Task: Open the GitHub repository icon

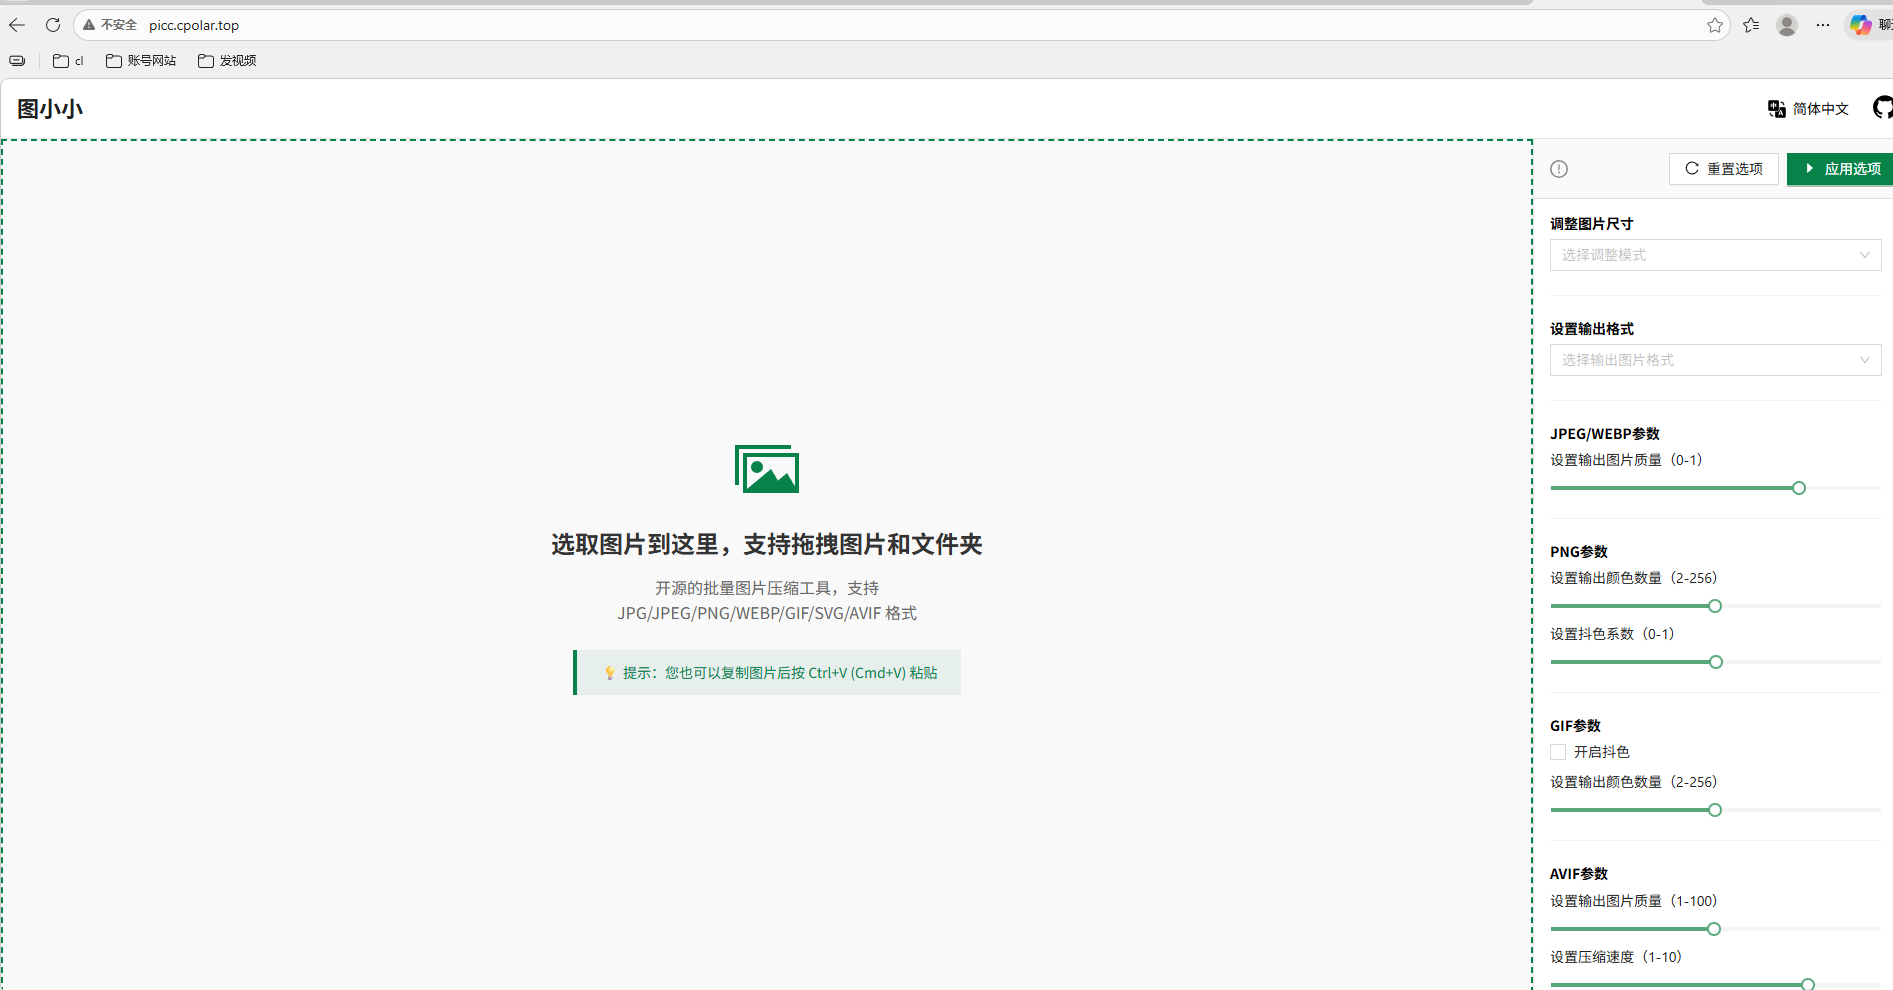Action: coord(1882,108)
